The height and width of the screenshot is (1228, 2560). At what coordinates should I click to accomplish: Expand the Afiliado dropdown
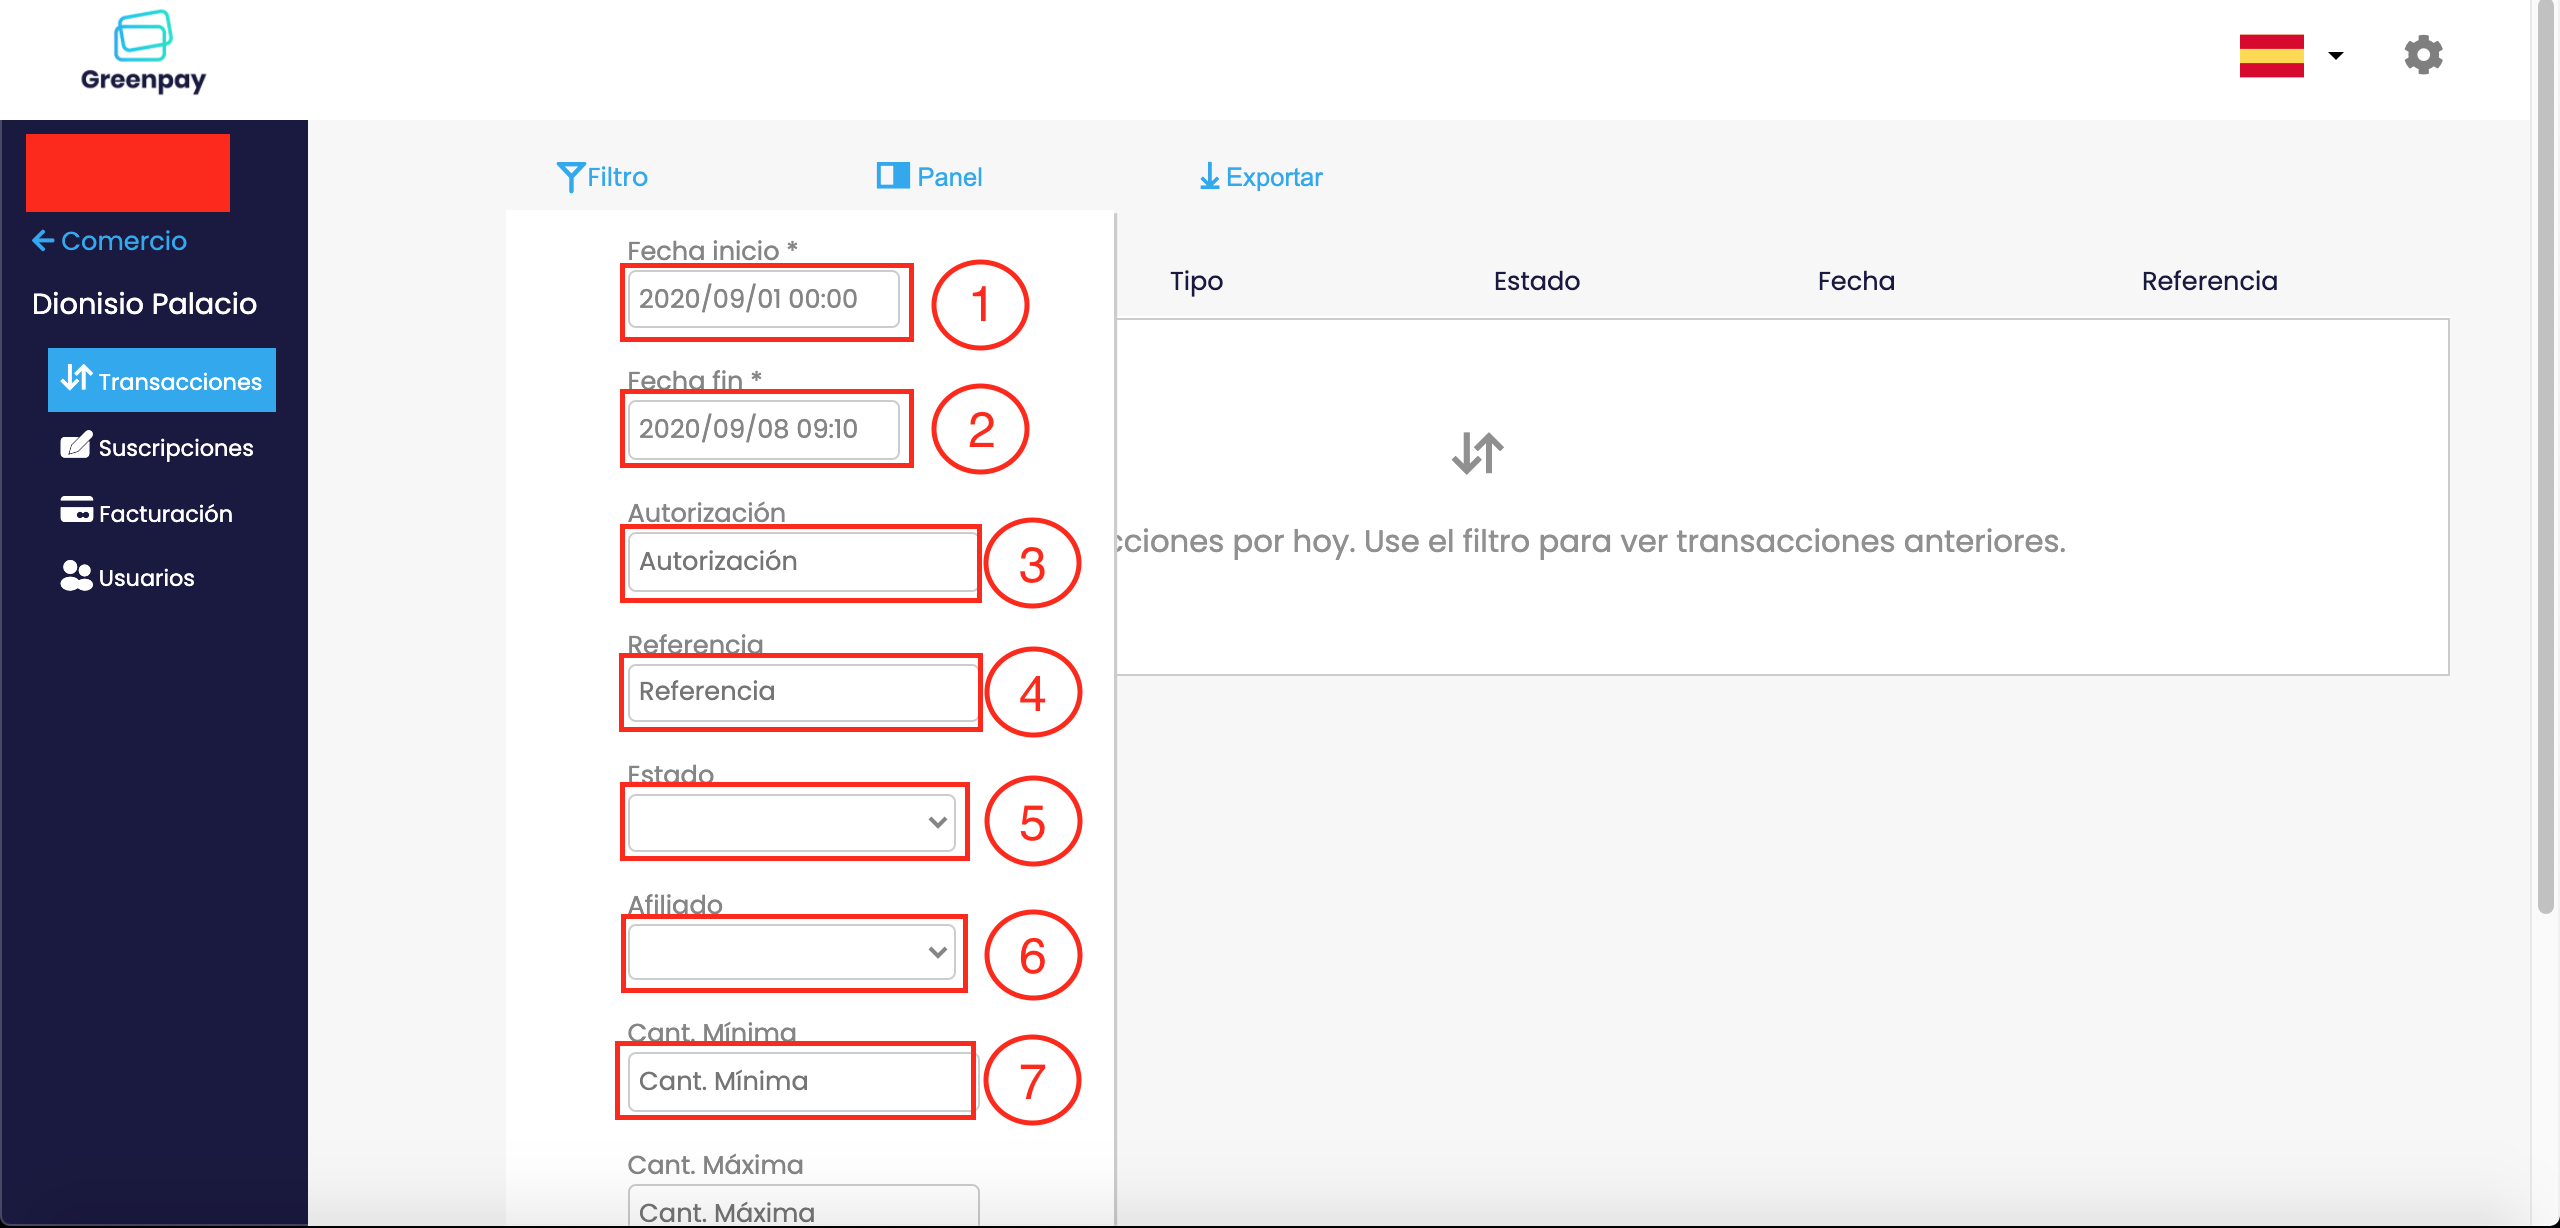pyautogui.click(x=792, y=952)
